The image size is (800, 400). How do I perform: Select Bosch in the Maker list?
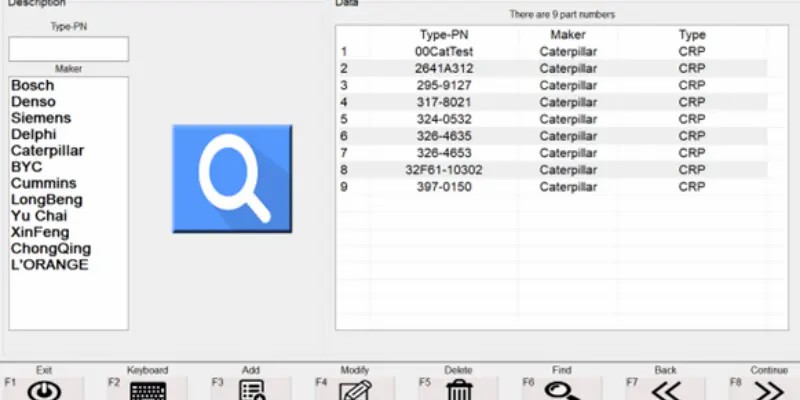point(33,86)
